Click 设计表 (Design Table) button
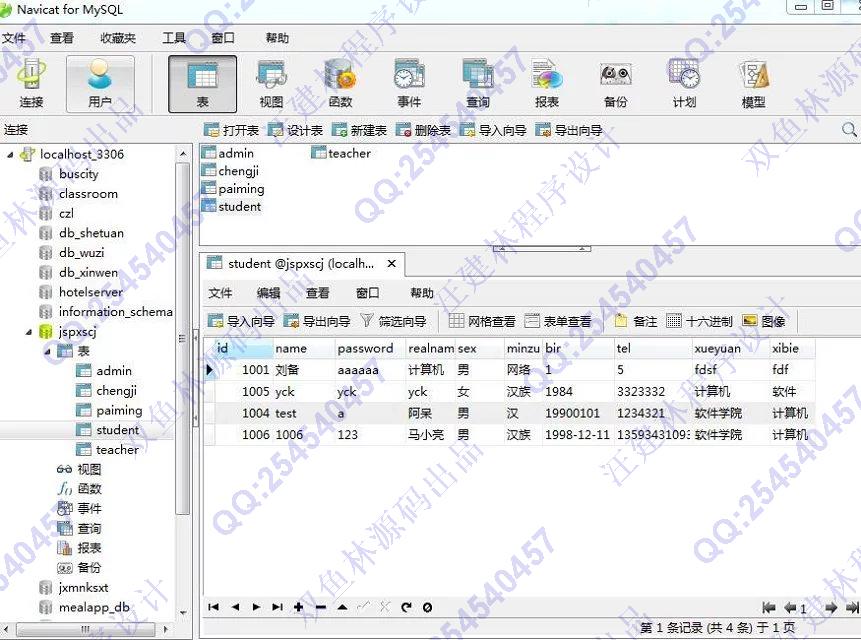This screenshot has height=640, width=861. coord(295,130)
